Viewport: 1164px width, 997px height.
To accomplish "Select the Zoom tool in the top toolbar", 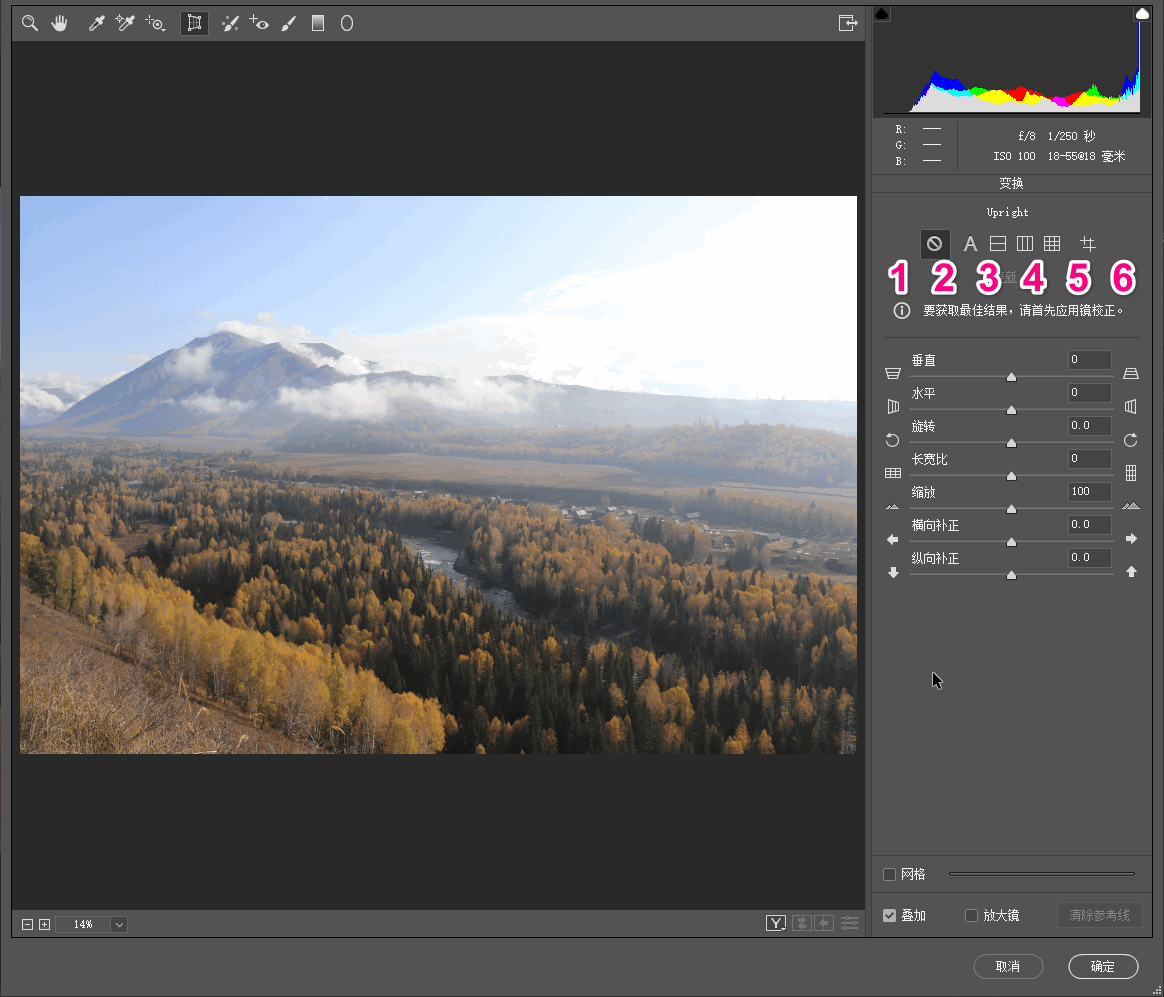I will click(x=30, y=23).
